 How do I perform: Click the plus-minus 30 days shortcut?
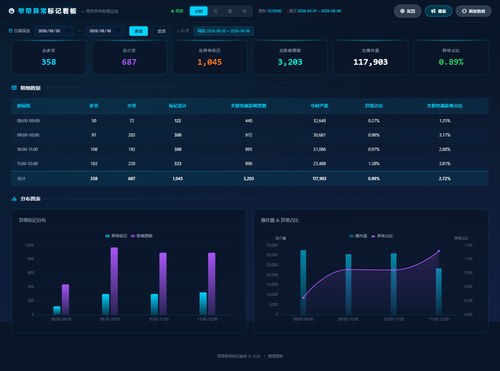(183, 31)
